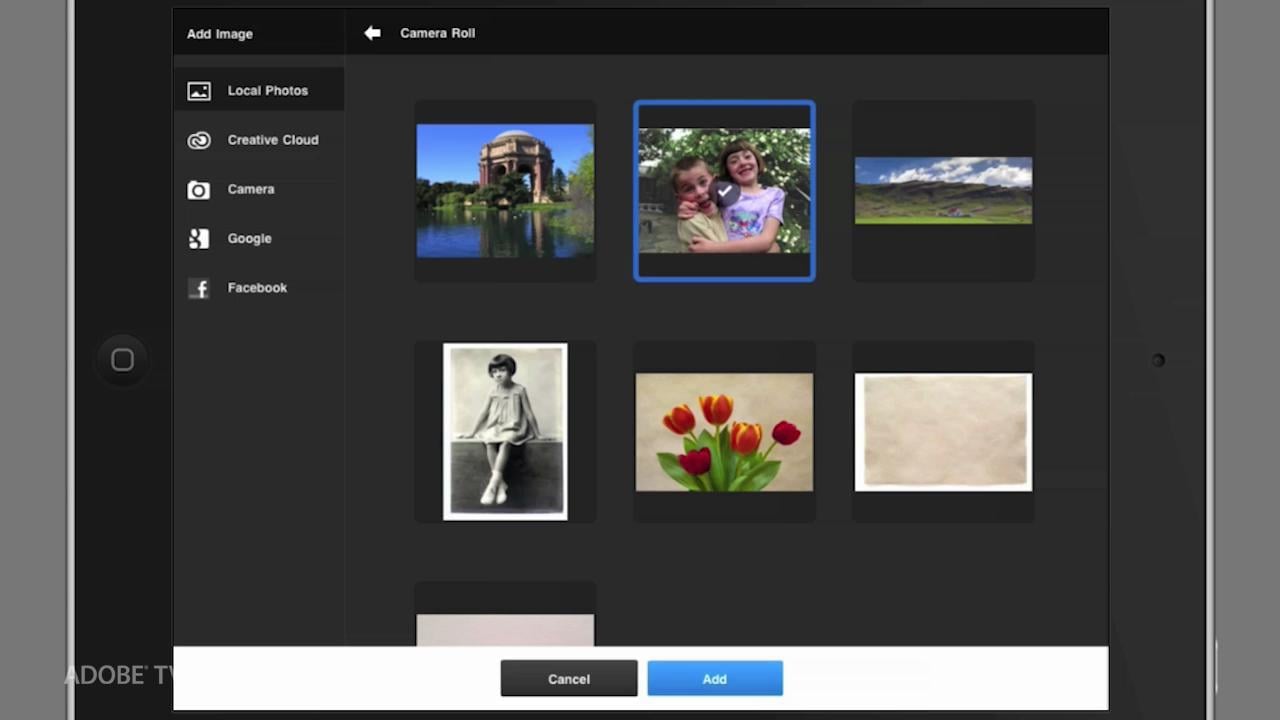
Task: Select the tulips photo thumbnail
Action: [x=724, y=432]
